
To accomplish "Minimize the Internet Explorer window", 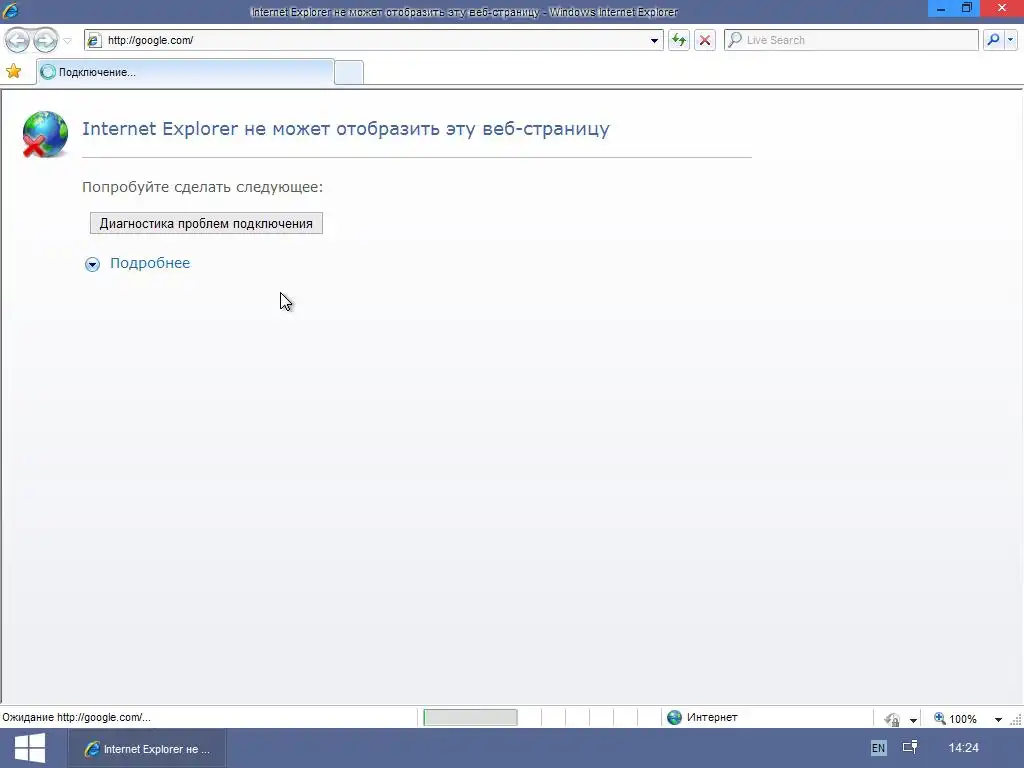I will [941, 9].
